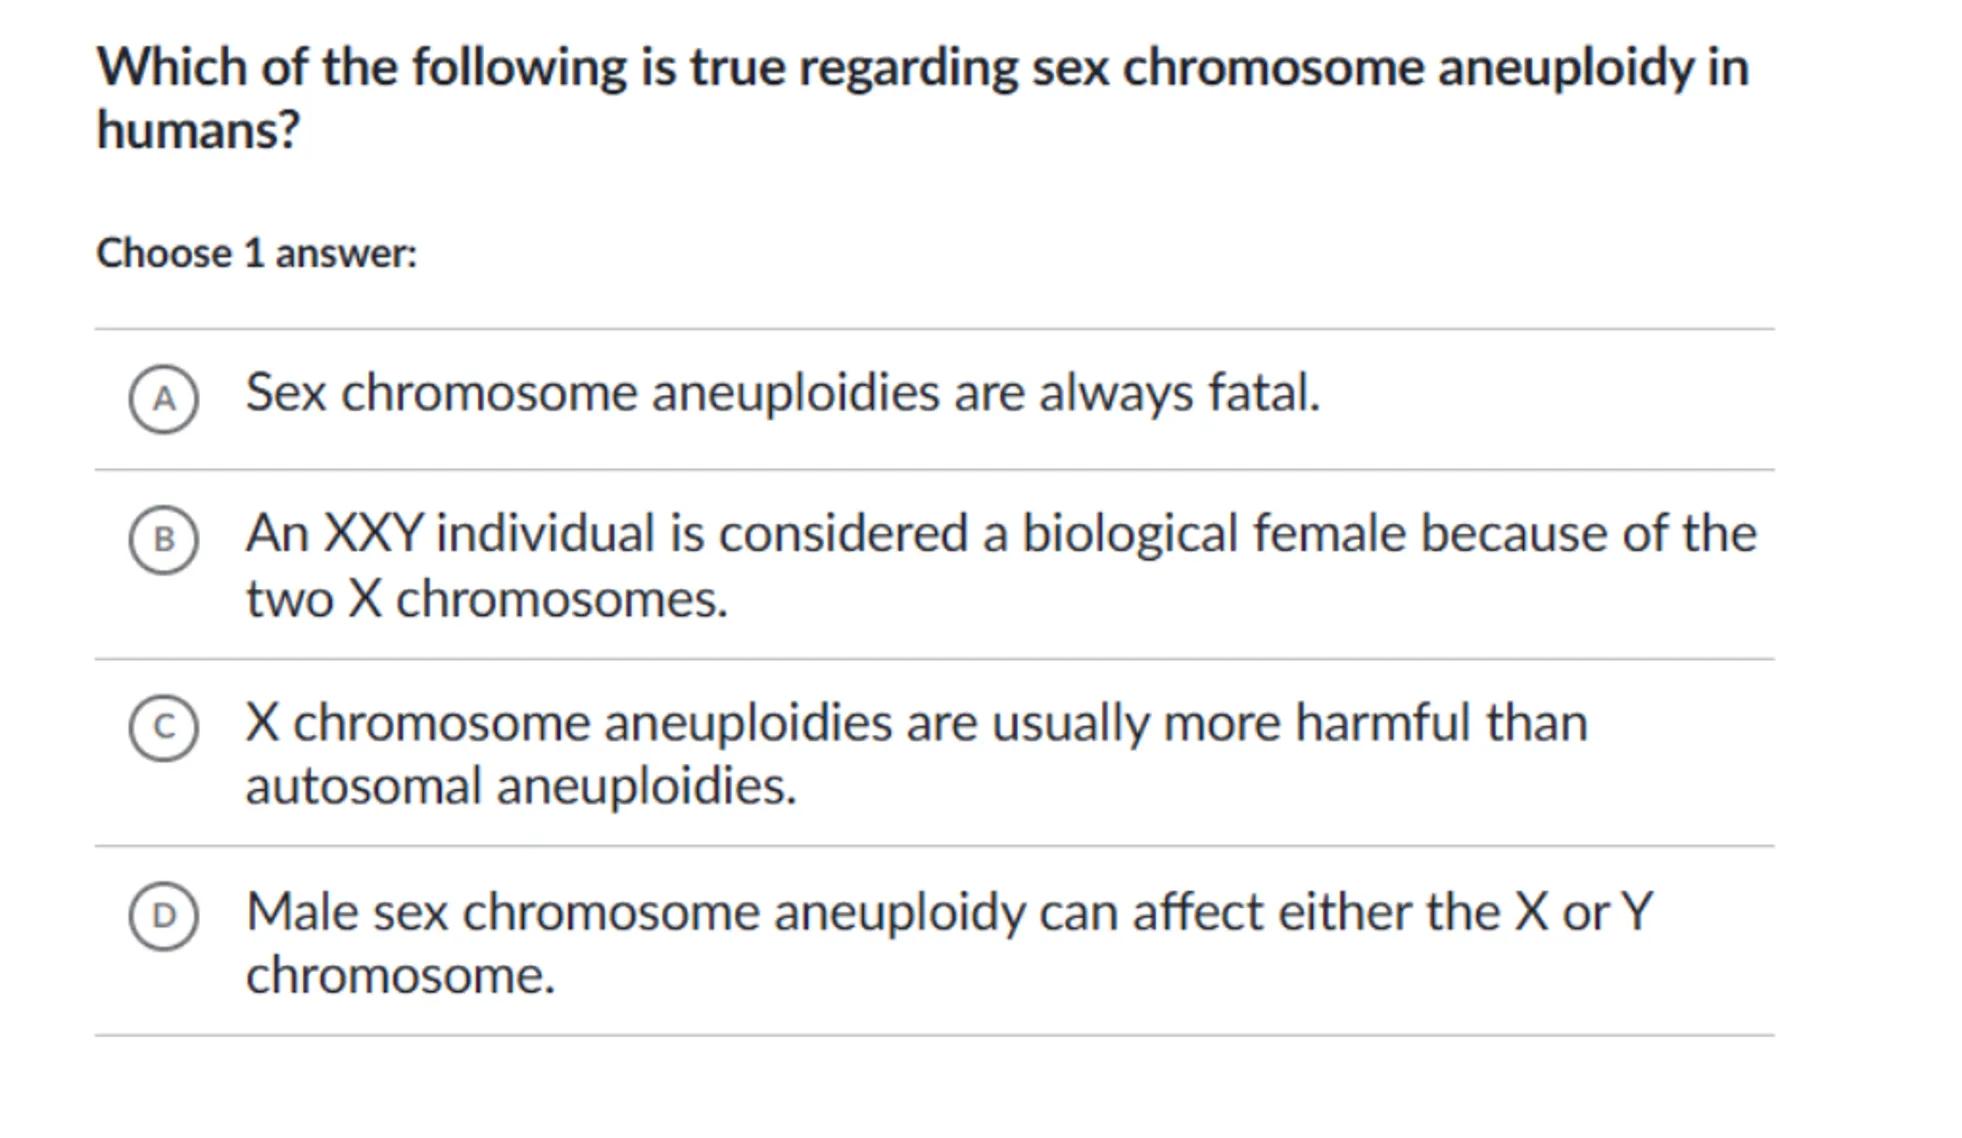The height and width of the screenshot is (1138, 1962).
Task: Click the lone 'chromosome.' line in option D
Action: tap(400, 975)
